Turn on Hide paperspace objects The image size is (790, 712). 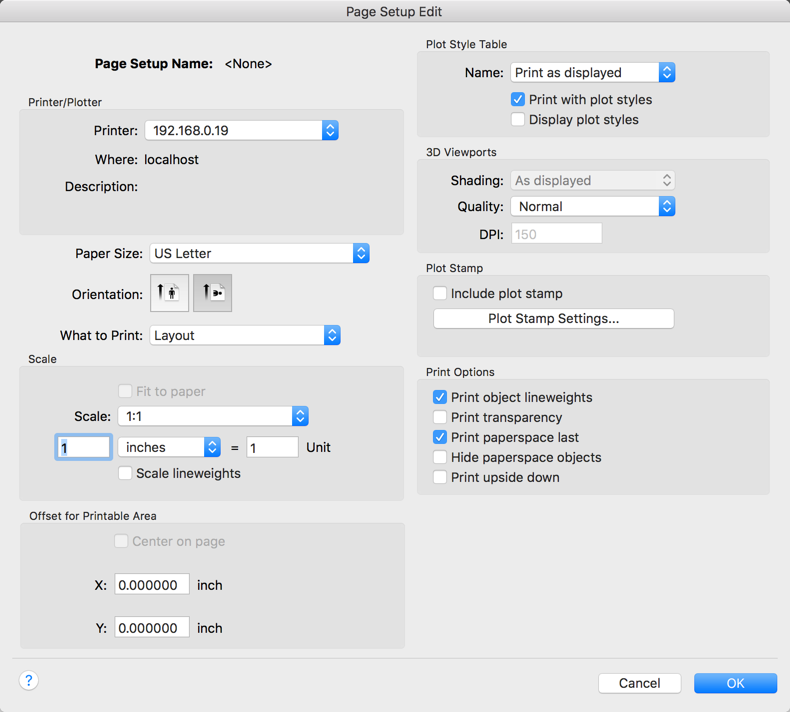[440, 457]
